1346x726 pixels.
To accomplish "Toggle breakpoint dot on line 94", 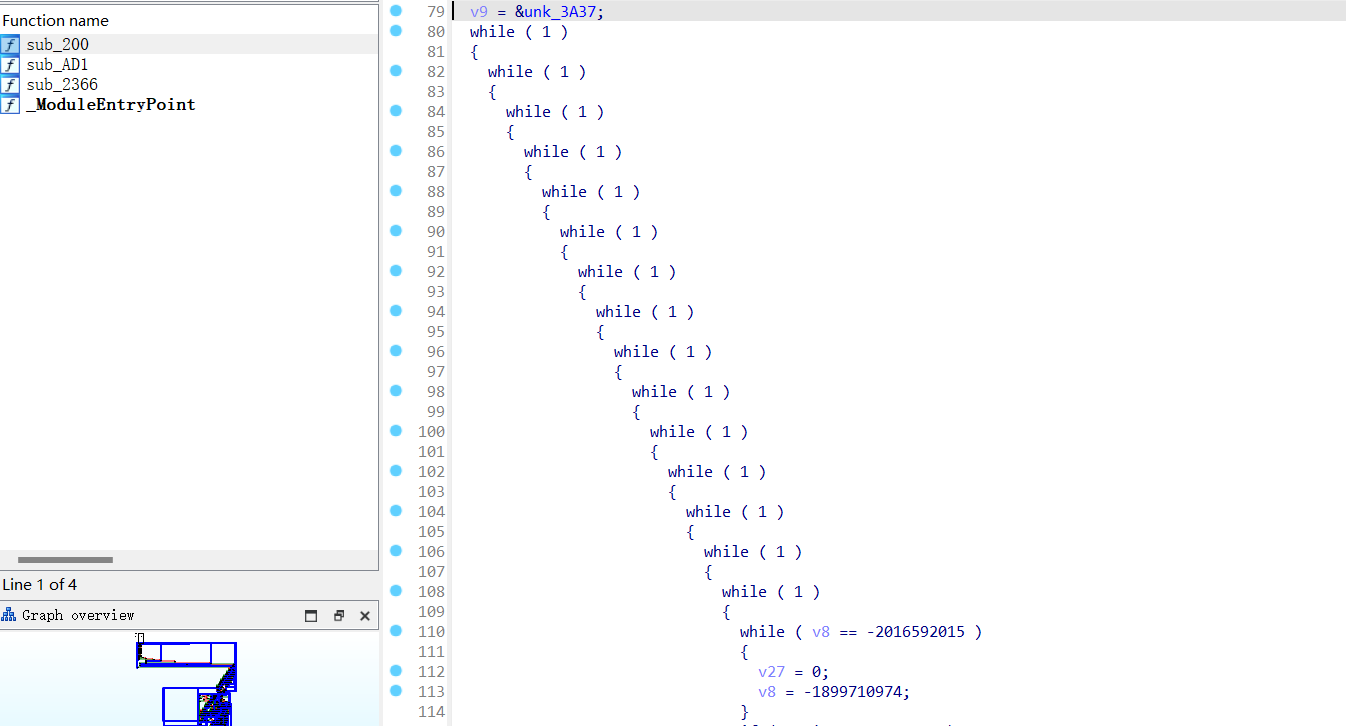I will tap(396, 311).
